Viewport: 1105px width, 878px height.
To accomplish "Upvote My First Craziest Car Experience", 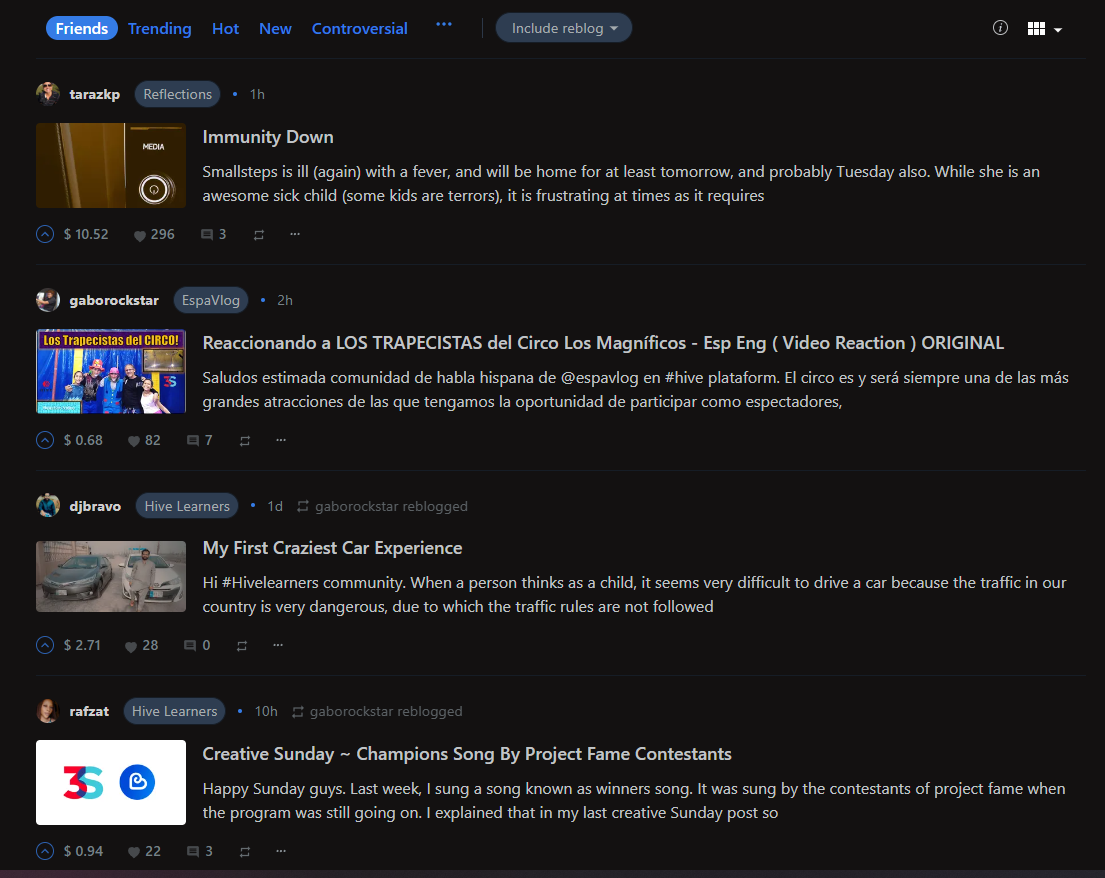I will 44,645.
